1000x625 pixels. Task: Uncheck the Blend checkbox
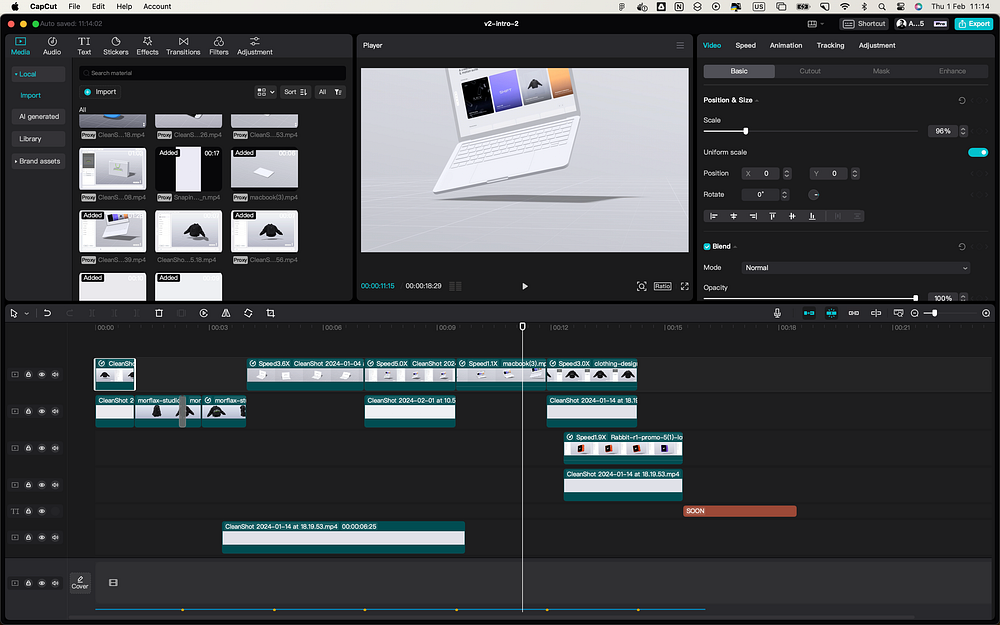707,246
